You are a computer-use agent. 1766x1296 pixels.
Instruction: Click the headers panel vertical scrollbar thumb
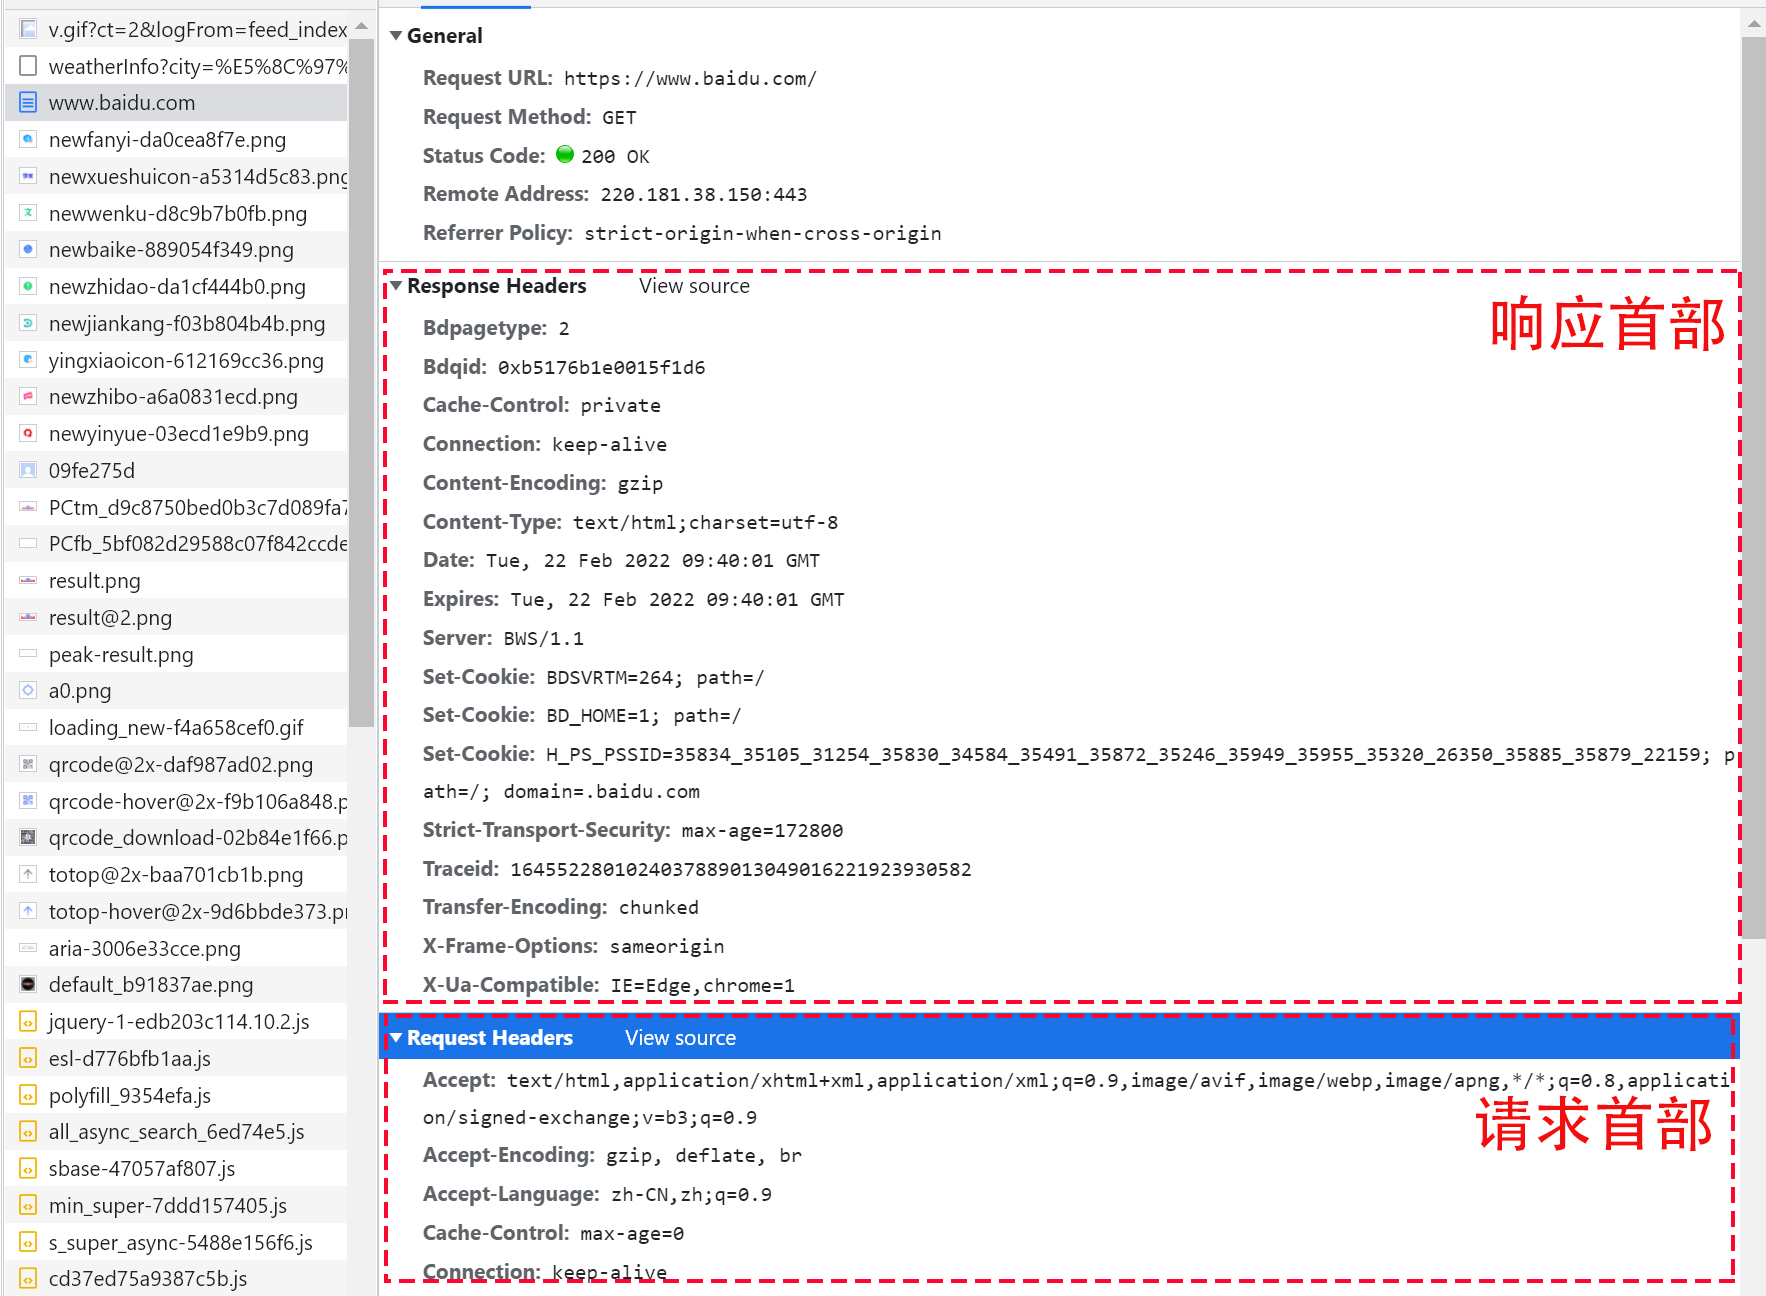click(1753, 488)
